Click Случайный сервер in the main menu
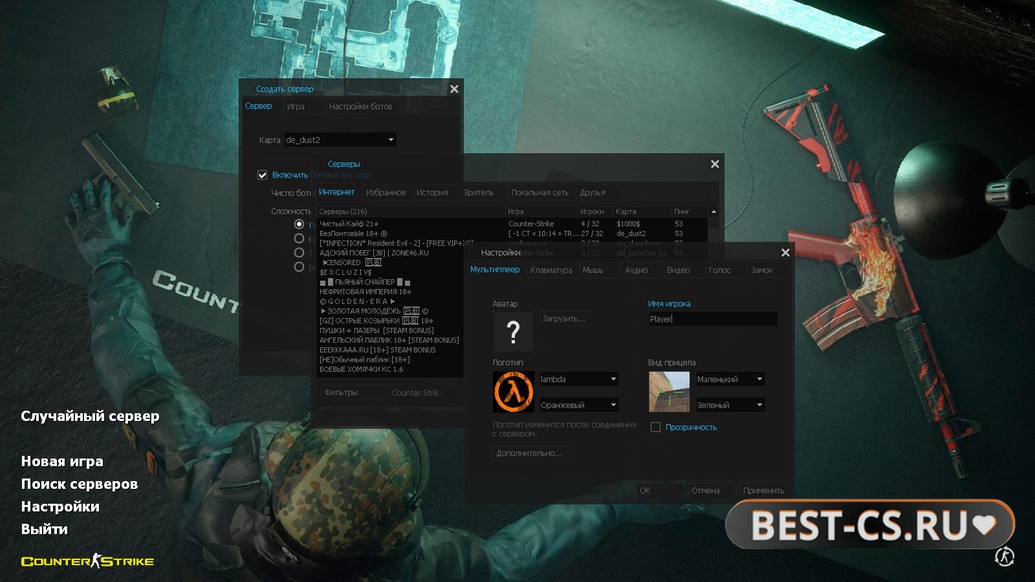Viewport: 1035px width, 582px height. click(90, 416)
